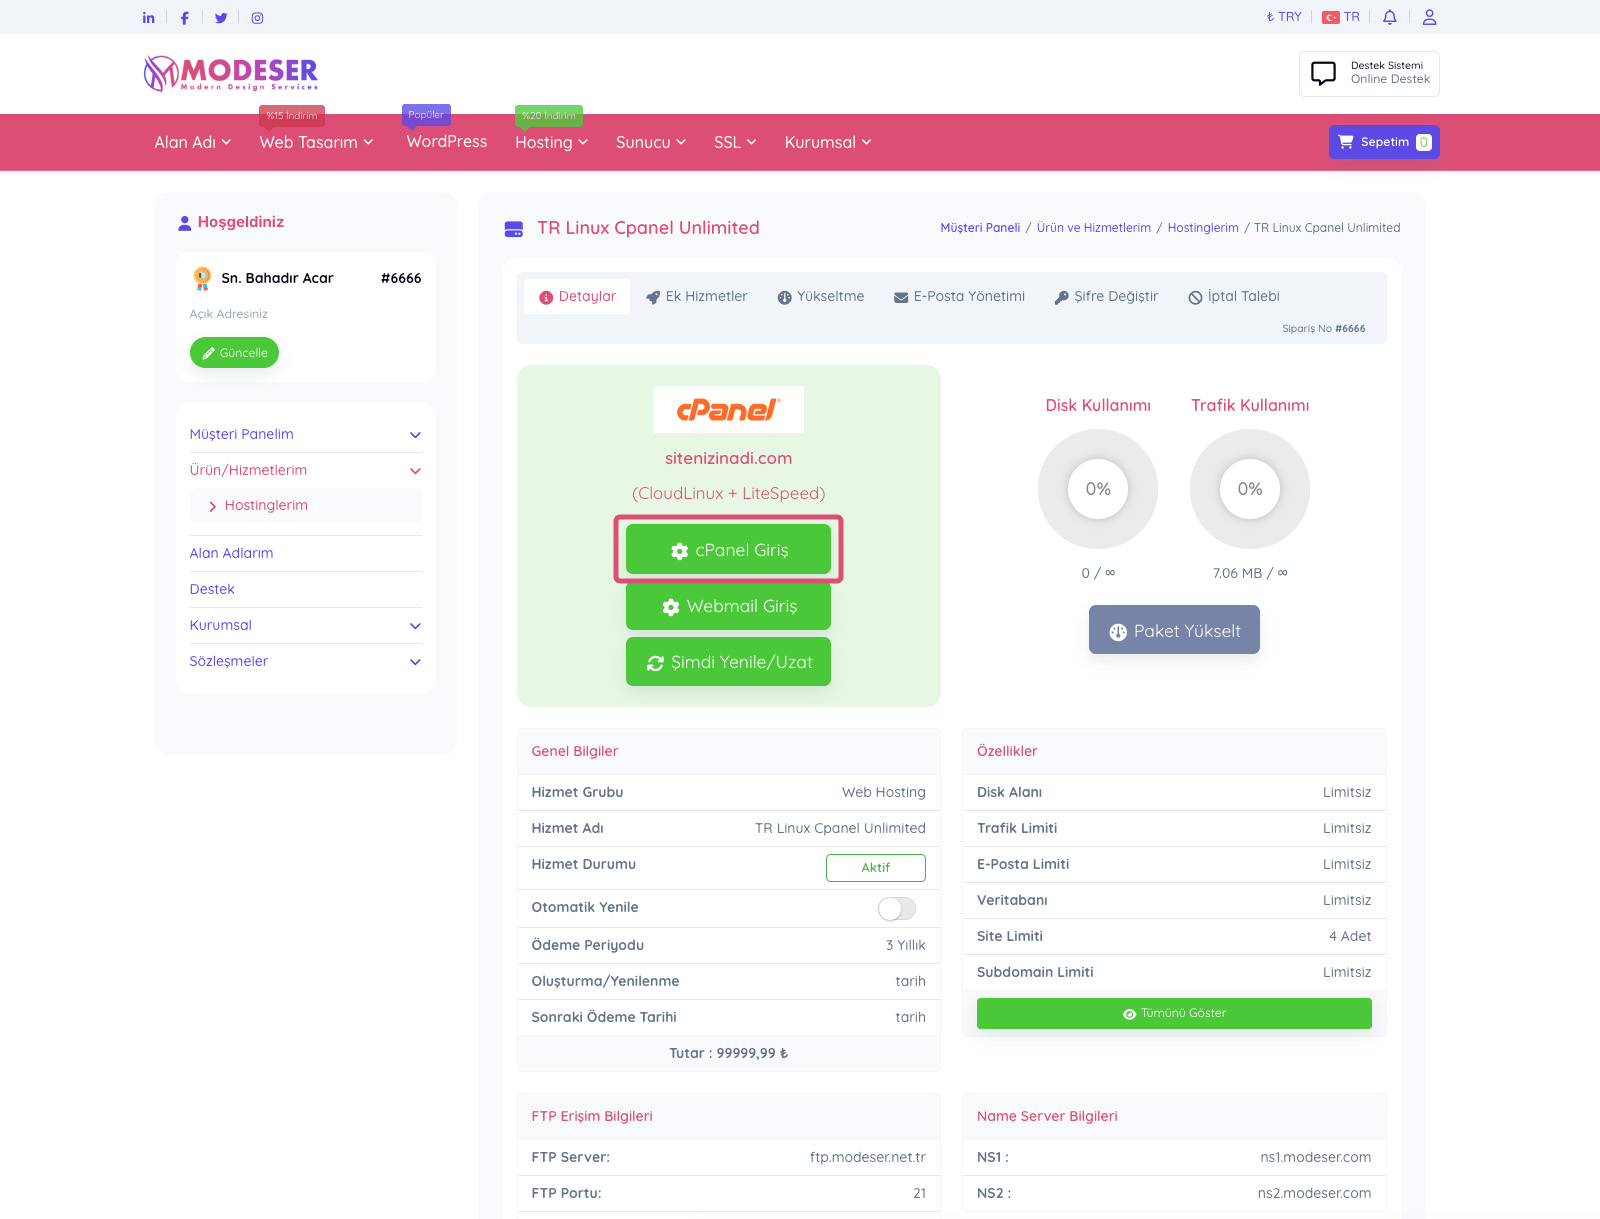Image resolution: width=1600 pixels, height=1219 pixels.
Task: Click the Modeser logo
Action: [x=231, y=73]
